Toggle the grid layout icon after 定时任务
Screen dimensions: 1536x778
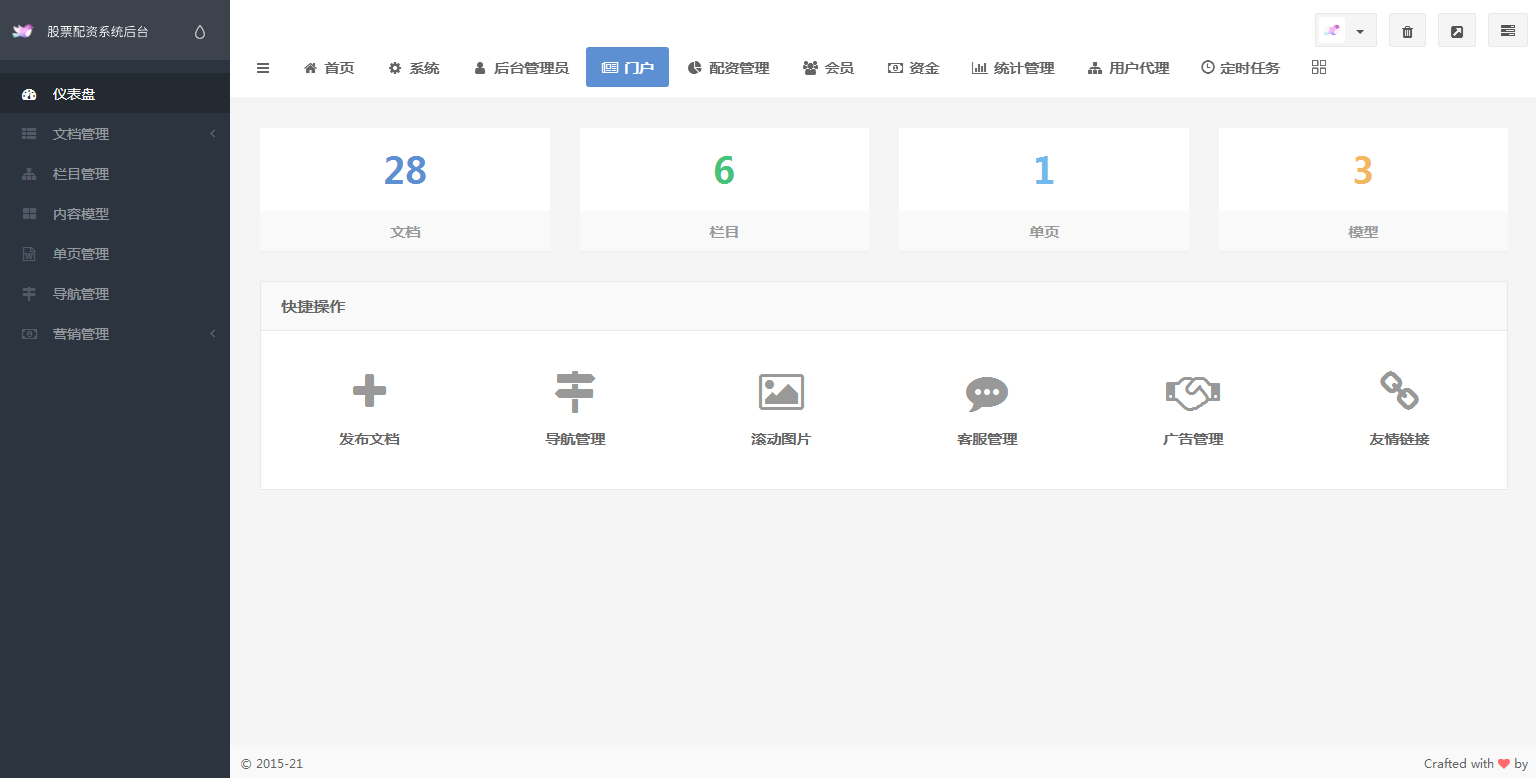pos(1318,67)
